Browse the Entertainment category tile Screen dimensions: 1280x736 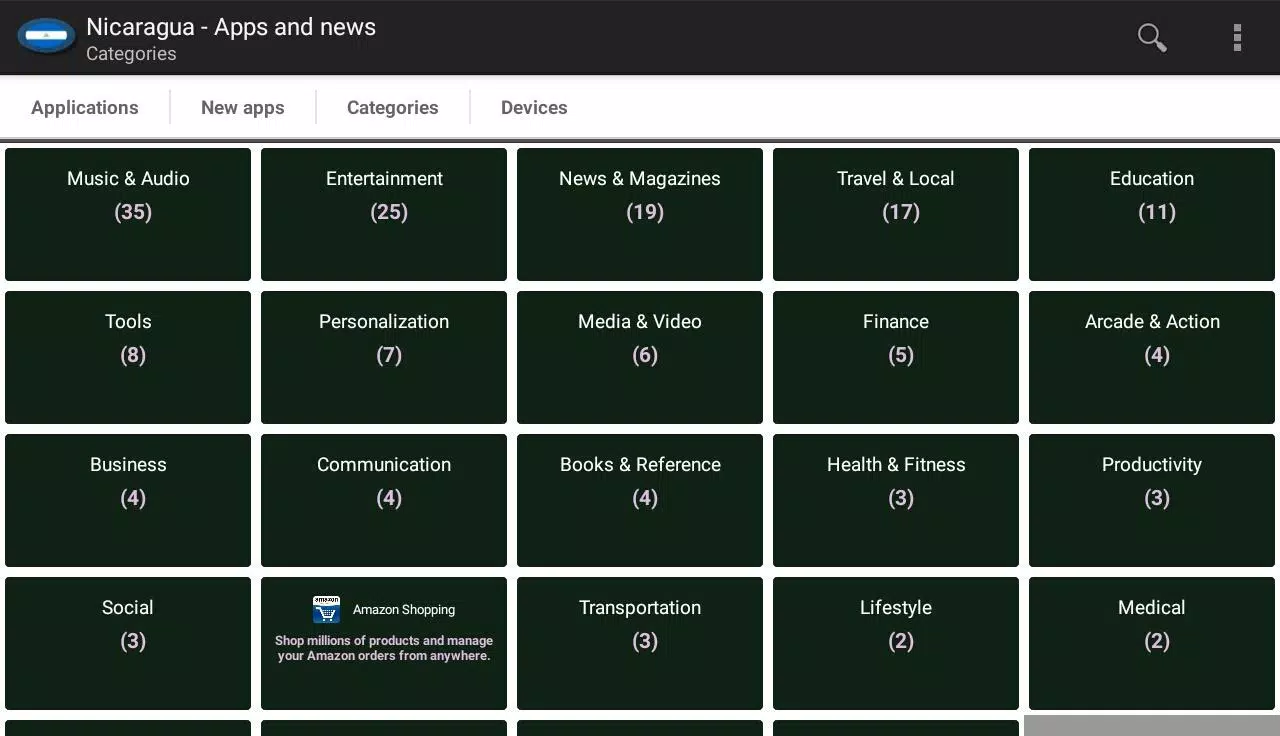pyautogui.click(x=384, y=214)
